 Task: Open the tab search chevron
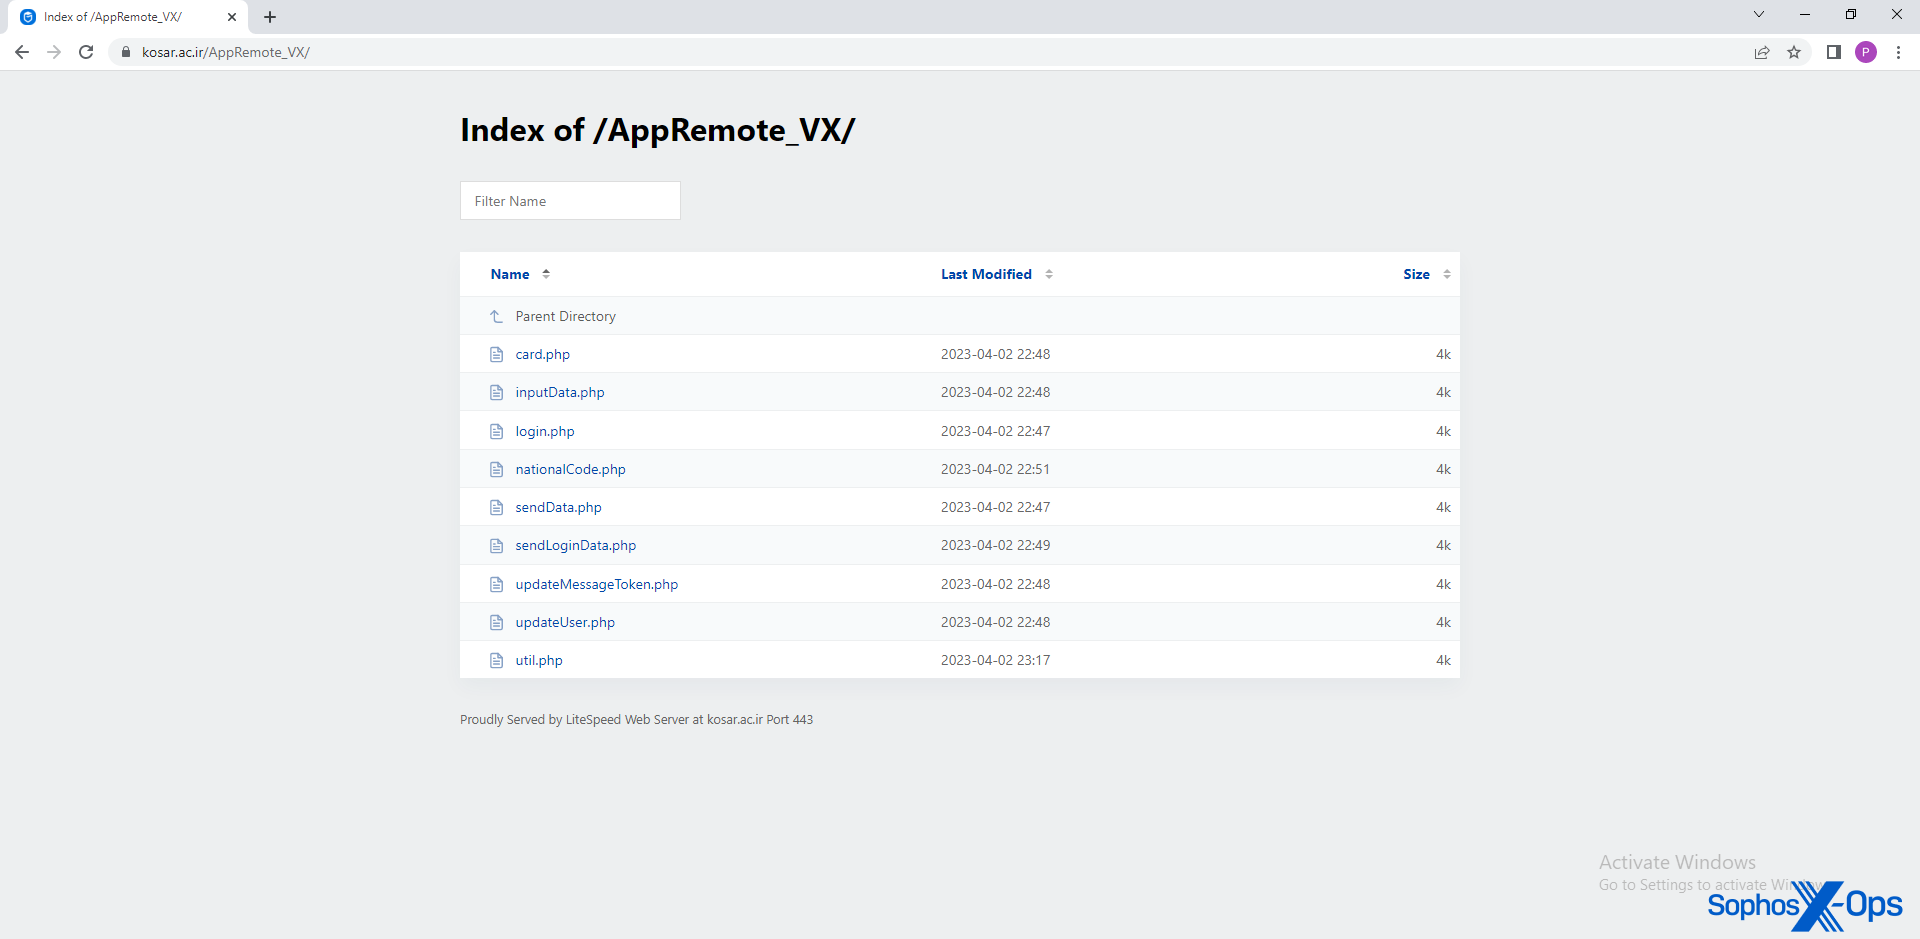click(1759, 15)
